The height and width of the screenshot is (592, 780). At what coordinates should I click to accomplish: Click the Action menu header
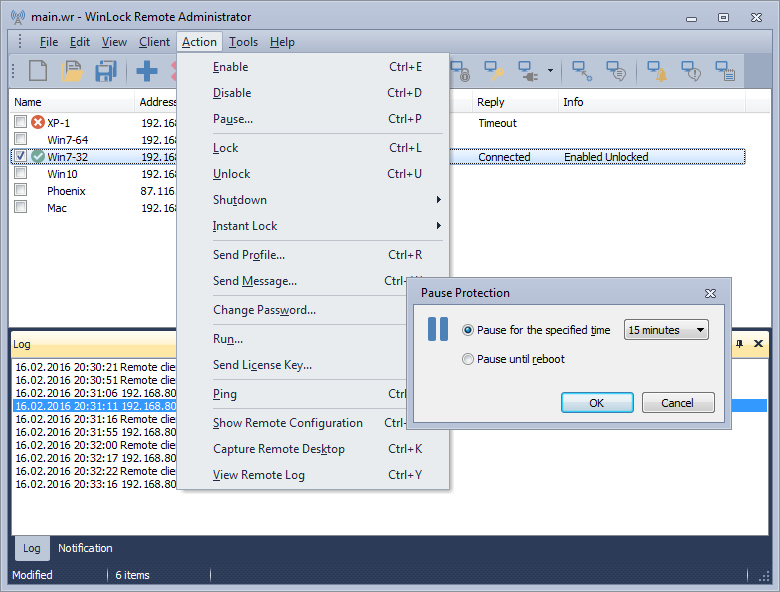199,42
